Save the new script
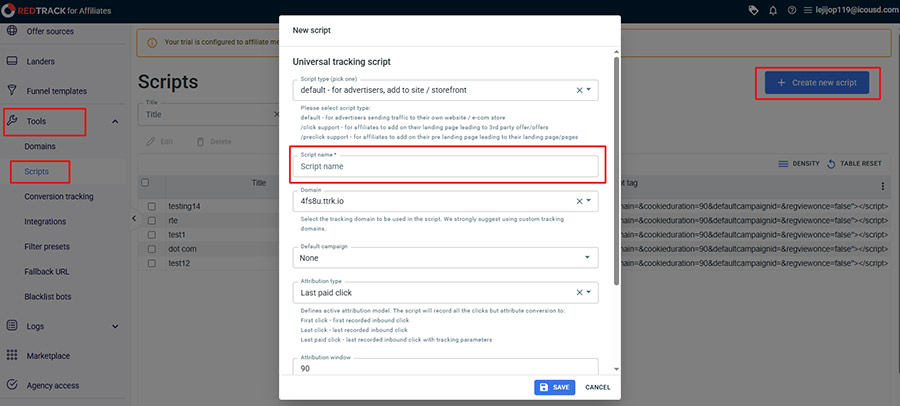Screen dimensions: 900x406 click(555, 387)
